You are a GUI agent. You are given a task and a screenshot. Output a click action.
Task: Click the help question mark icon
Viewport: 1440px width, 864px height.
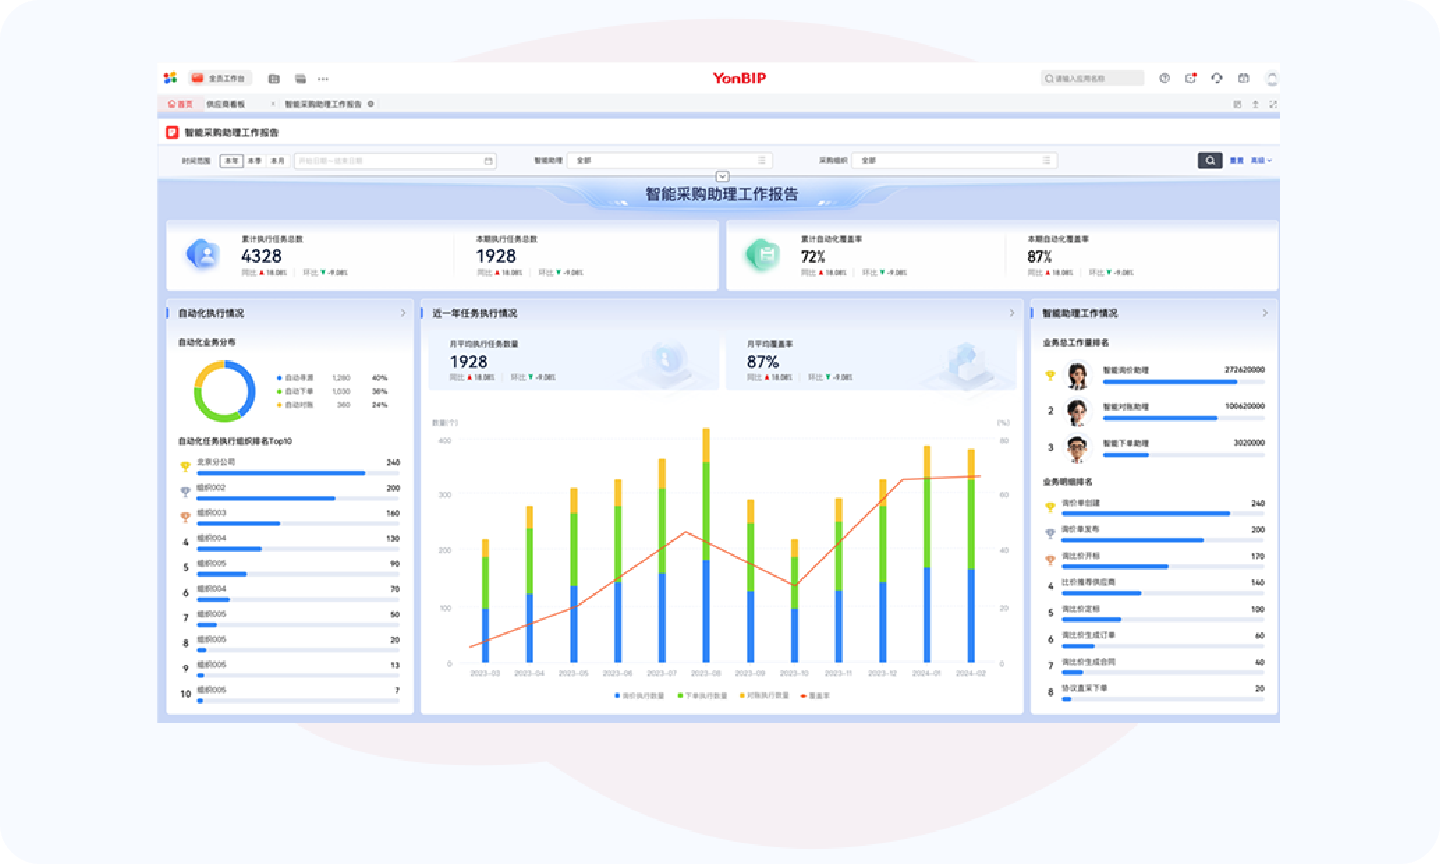click(1164, 78)
